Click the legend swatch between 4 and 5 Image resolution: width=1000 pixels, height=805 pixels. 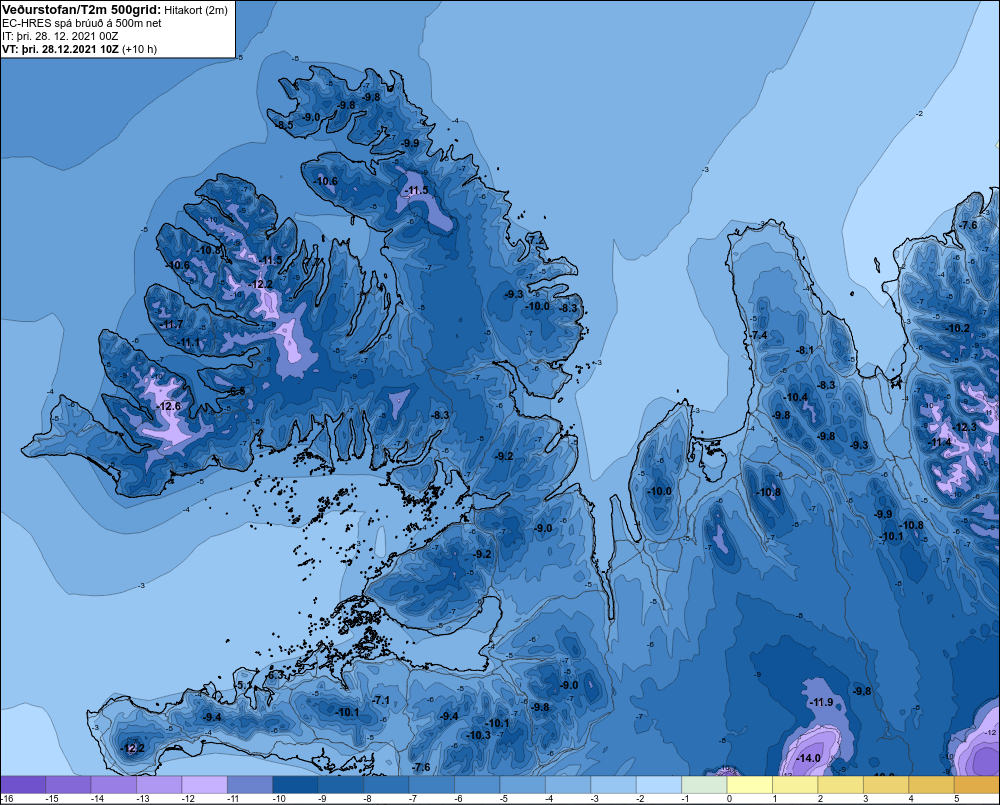(x=932, y=784)
